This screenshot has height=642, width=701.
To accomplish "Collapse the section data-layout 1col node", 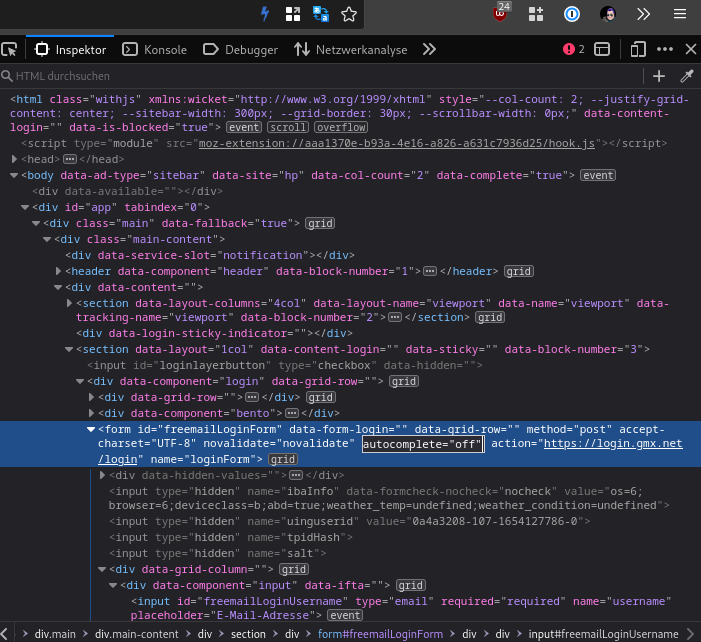I will 69,349.
